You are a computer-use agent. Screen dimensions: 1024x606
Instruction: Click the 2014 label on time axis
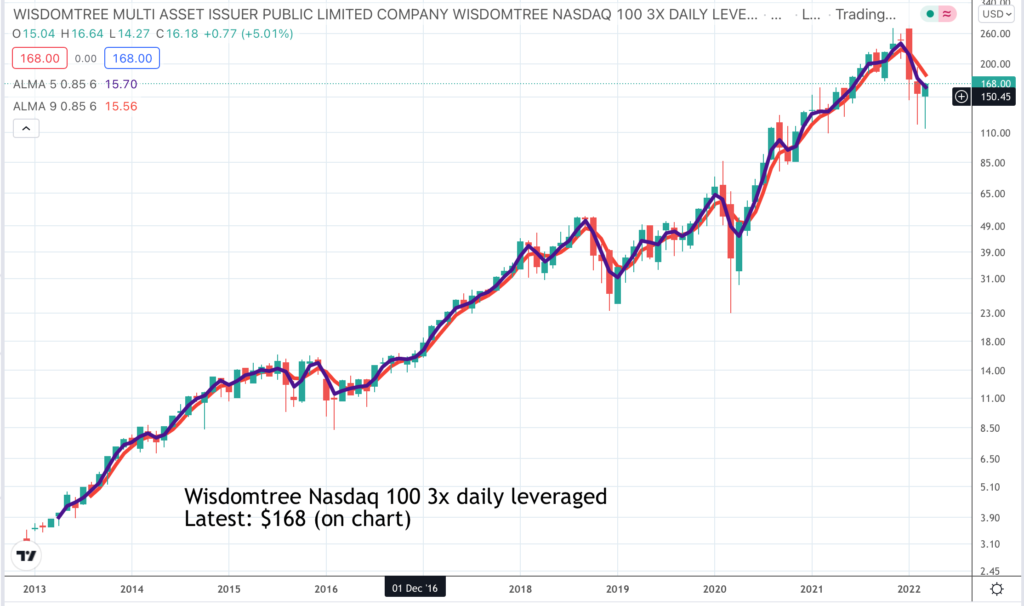point(132,589)
